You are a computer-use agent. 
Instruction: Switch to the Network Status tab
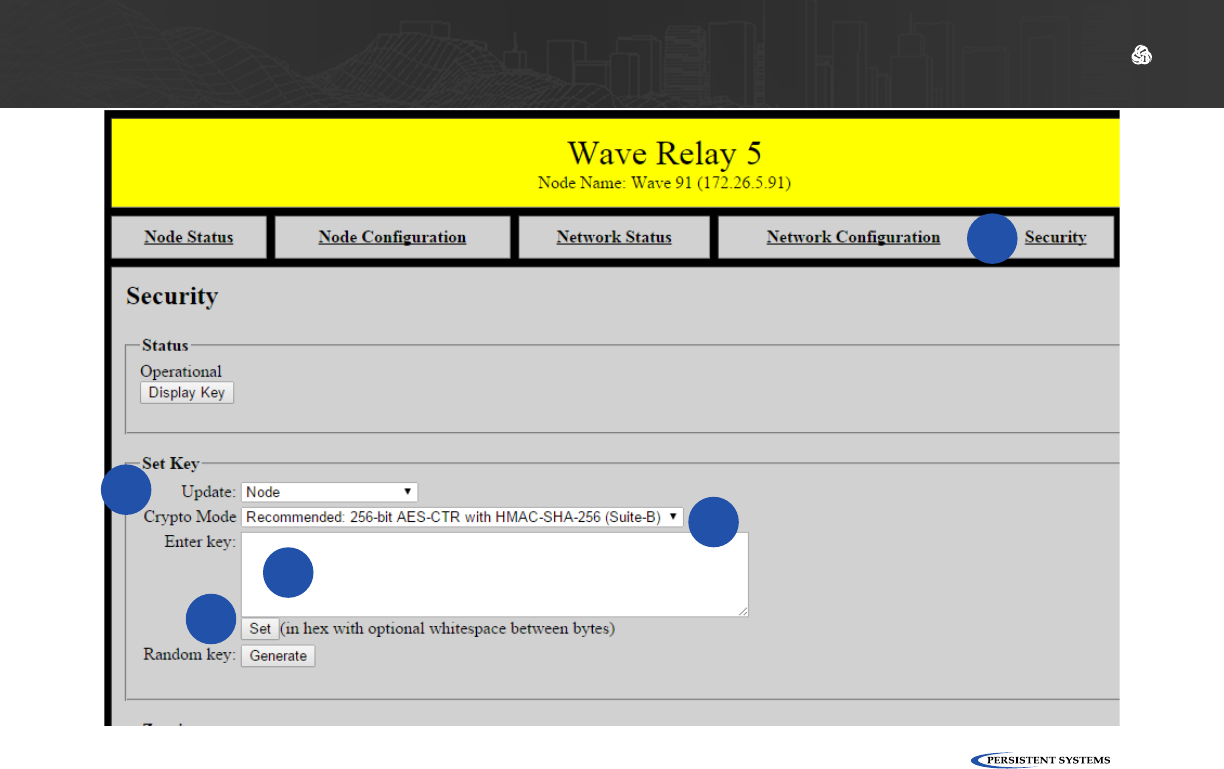point(614,237)
